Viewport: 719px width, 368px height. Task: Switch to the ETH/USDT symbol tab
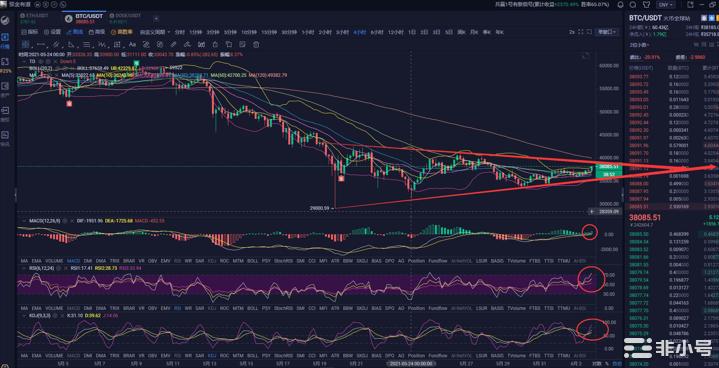34,18
